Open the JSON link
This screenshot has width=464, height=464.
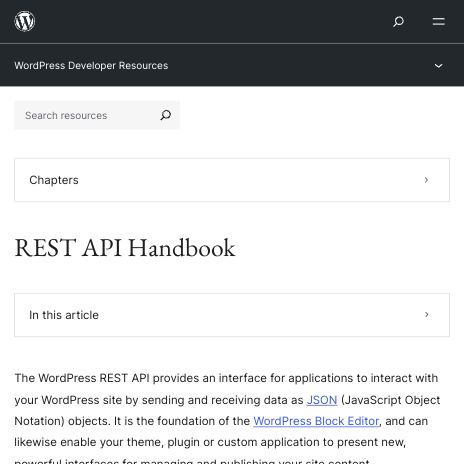[x=322, y=400]
